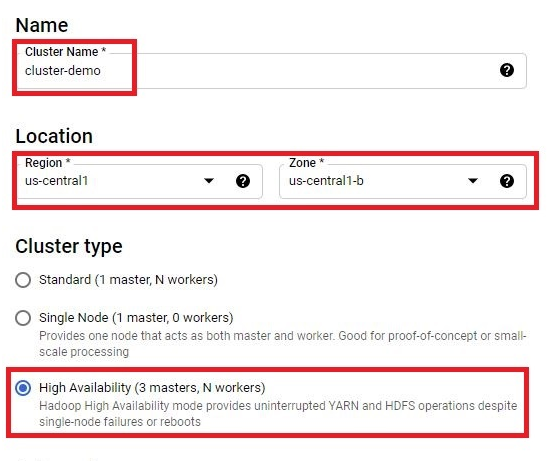Click the Zone field help icon
This screenshot has height=463, width=550.
(507, 181)
